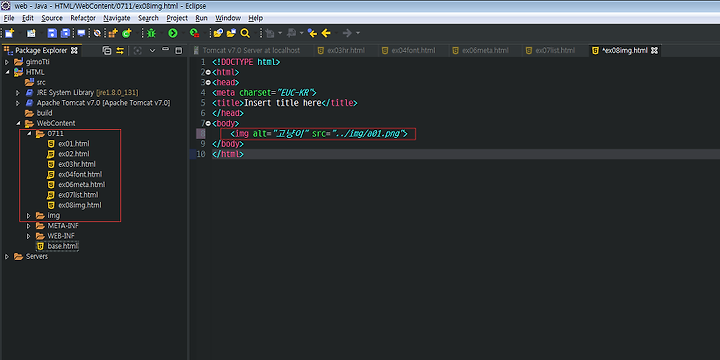Open the Source menu
The height and width of the screenshot is (360, 720).
(52, 18)
